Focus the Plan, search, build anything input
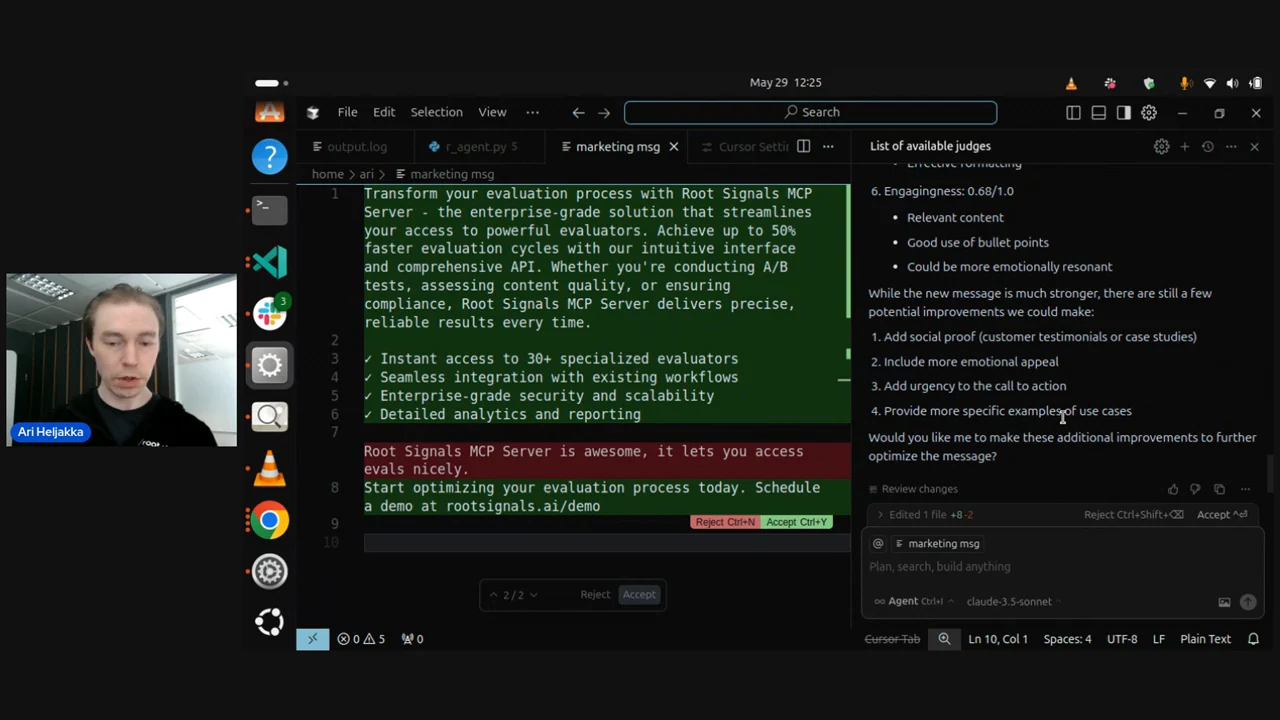 1060,567
